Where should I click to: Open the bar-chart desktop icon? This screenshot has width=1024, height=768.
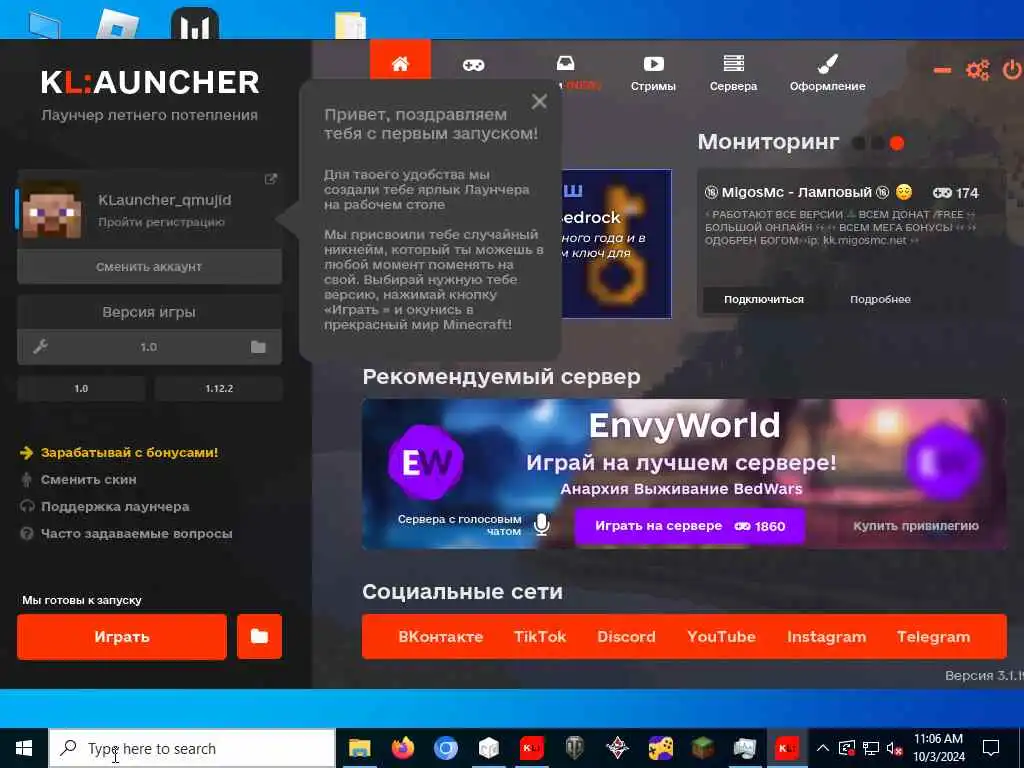tap(195, 25)
